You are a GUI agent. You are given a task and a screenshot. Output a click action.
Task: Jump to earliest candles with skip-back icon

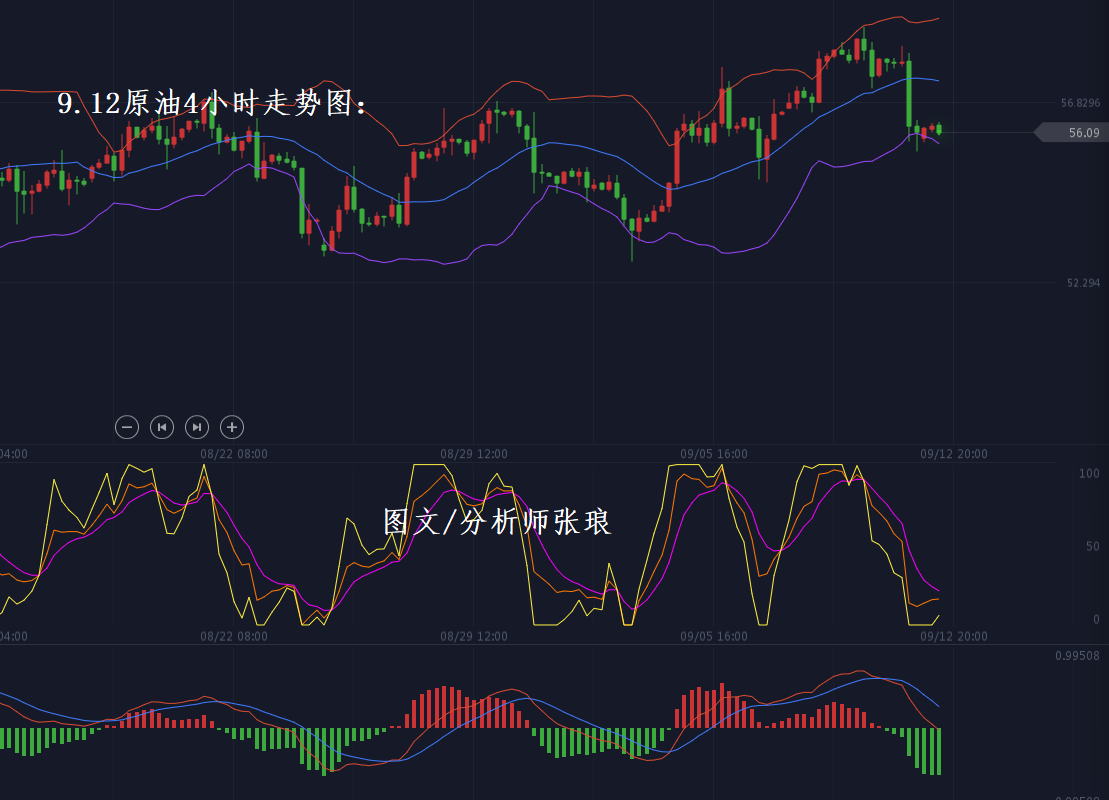(162, 427)
